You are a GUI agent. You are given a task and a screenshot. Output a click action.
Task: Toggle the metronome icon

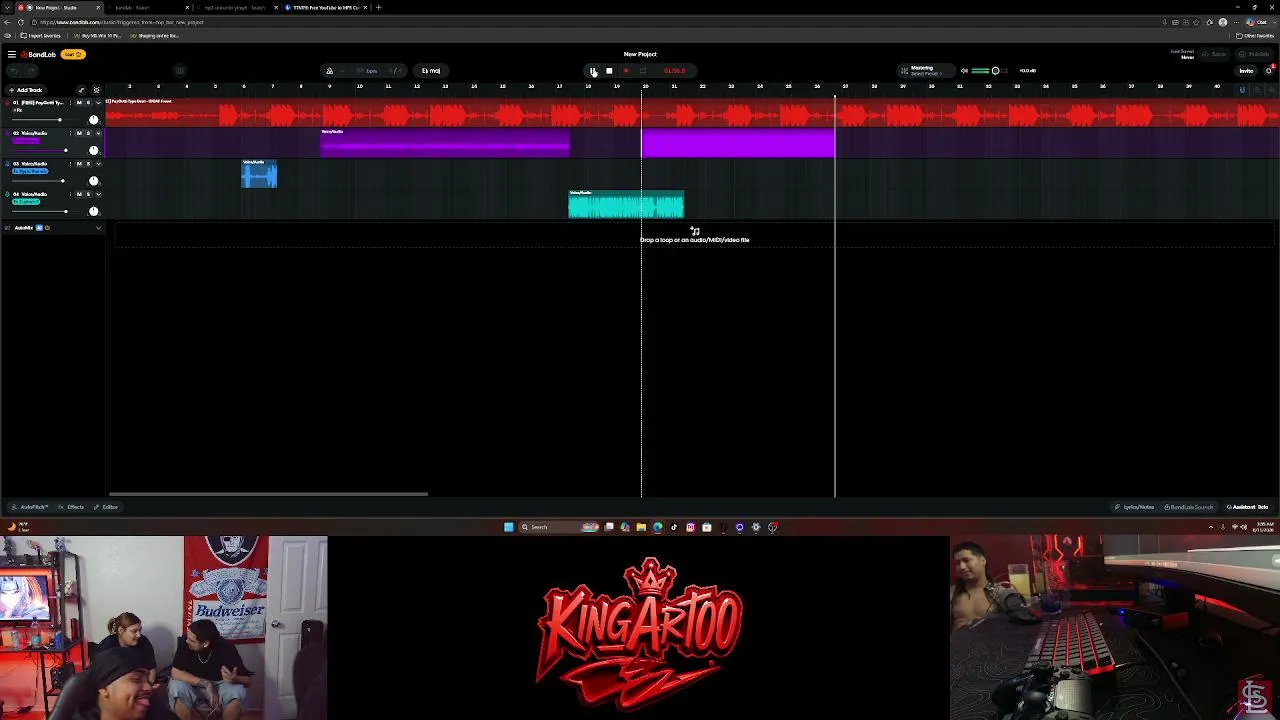(329, 71)
